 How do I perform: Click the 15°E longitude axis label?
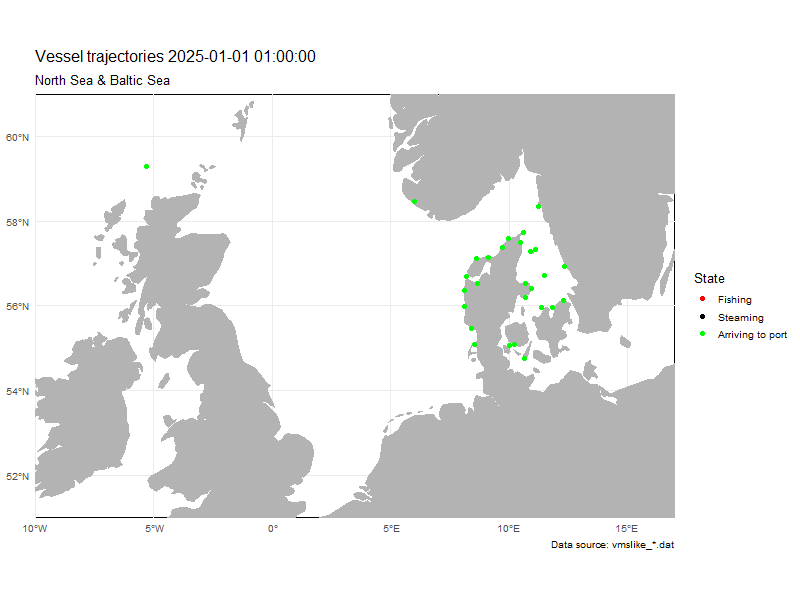tap(627, 528)
